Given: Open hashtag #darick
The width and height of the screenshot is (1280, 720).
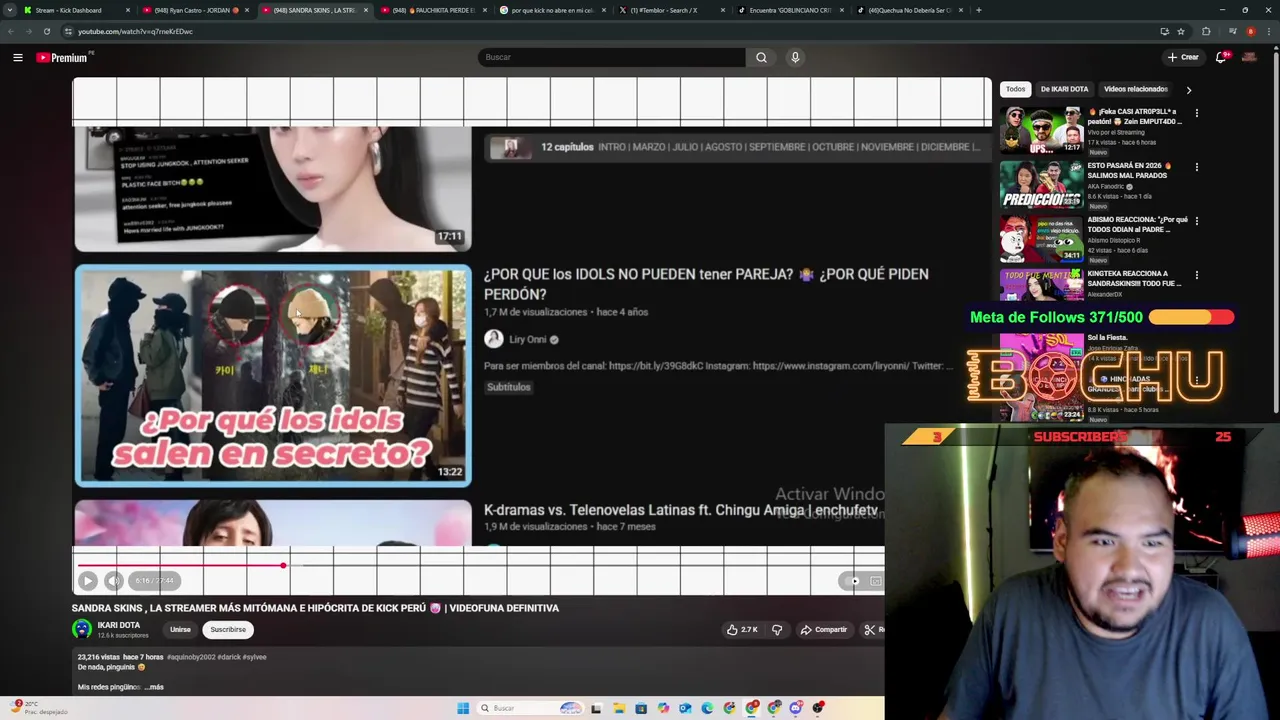Looking at the screenshot, I should 229,657.
